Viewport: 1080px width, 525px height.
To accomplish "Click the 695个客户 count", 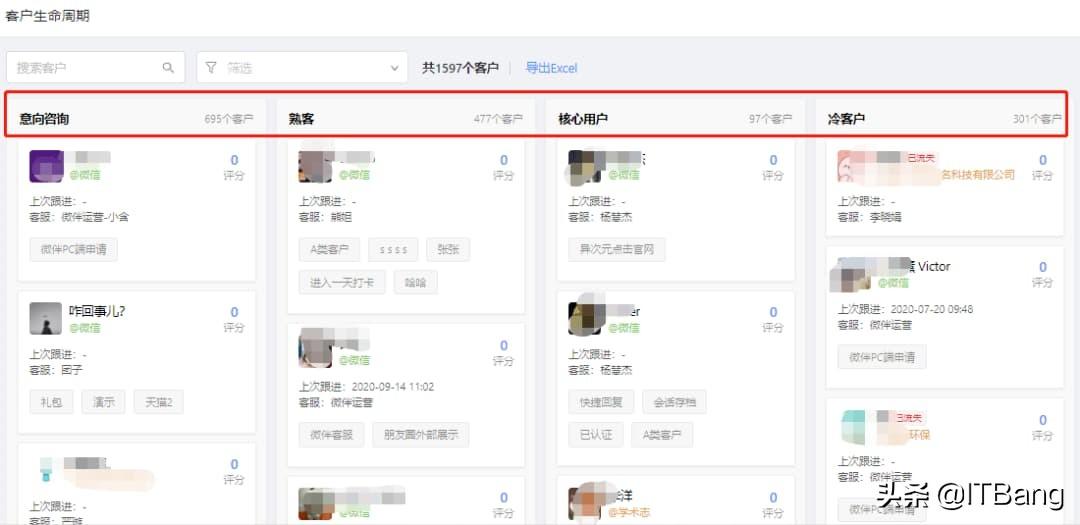I will [x=229, y=119].
